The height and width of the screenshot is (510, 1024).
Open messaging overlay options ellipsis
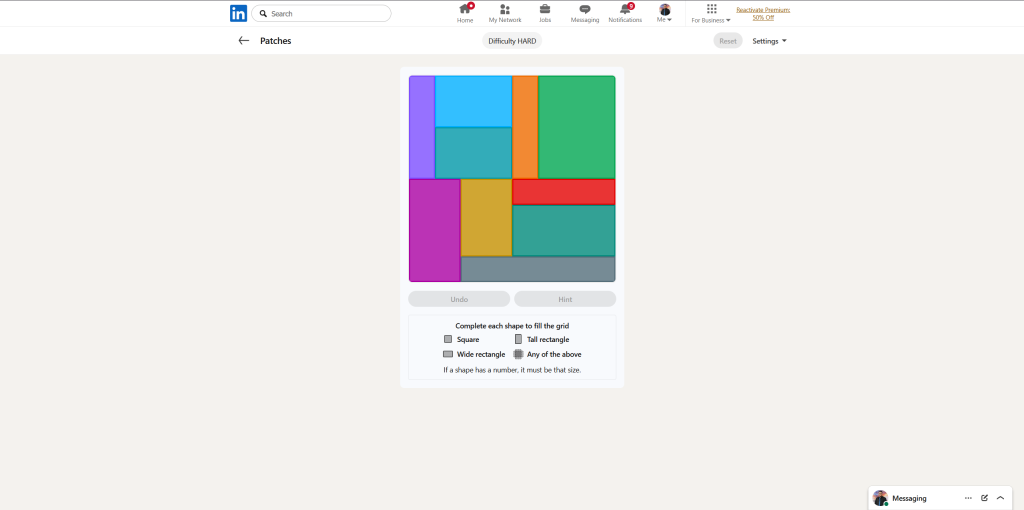click(x=968, y=498)
